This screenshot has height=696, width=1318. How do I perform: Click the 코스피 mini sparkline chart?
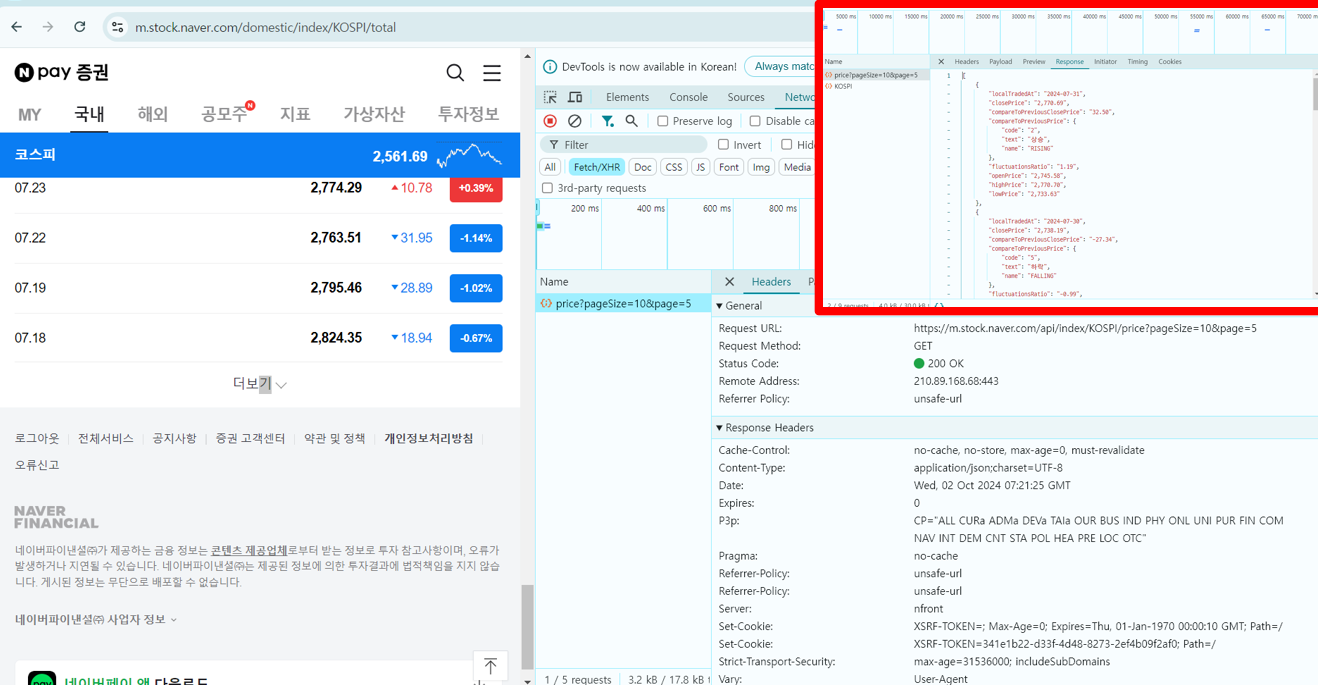[469, 155]
